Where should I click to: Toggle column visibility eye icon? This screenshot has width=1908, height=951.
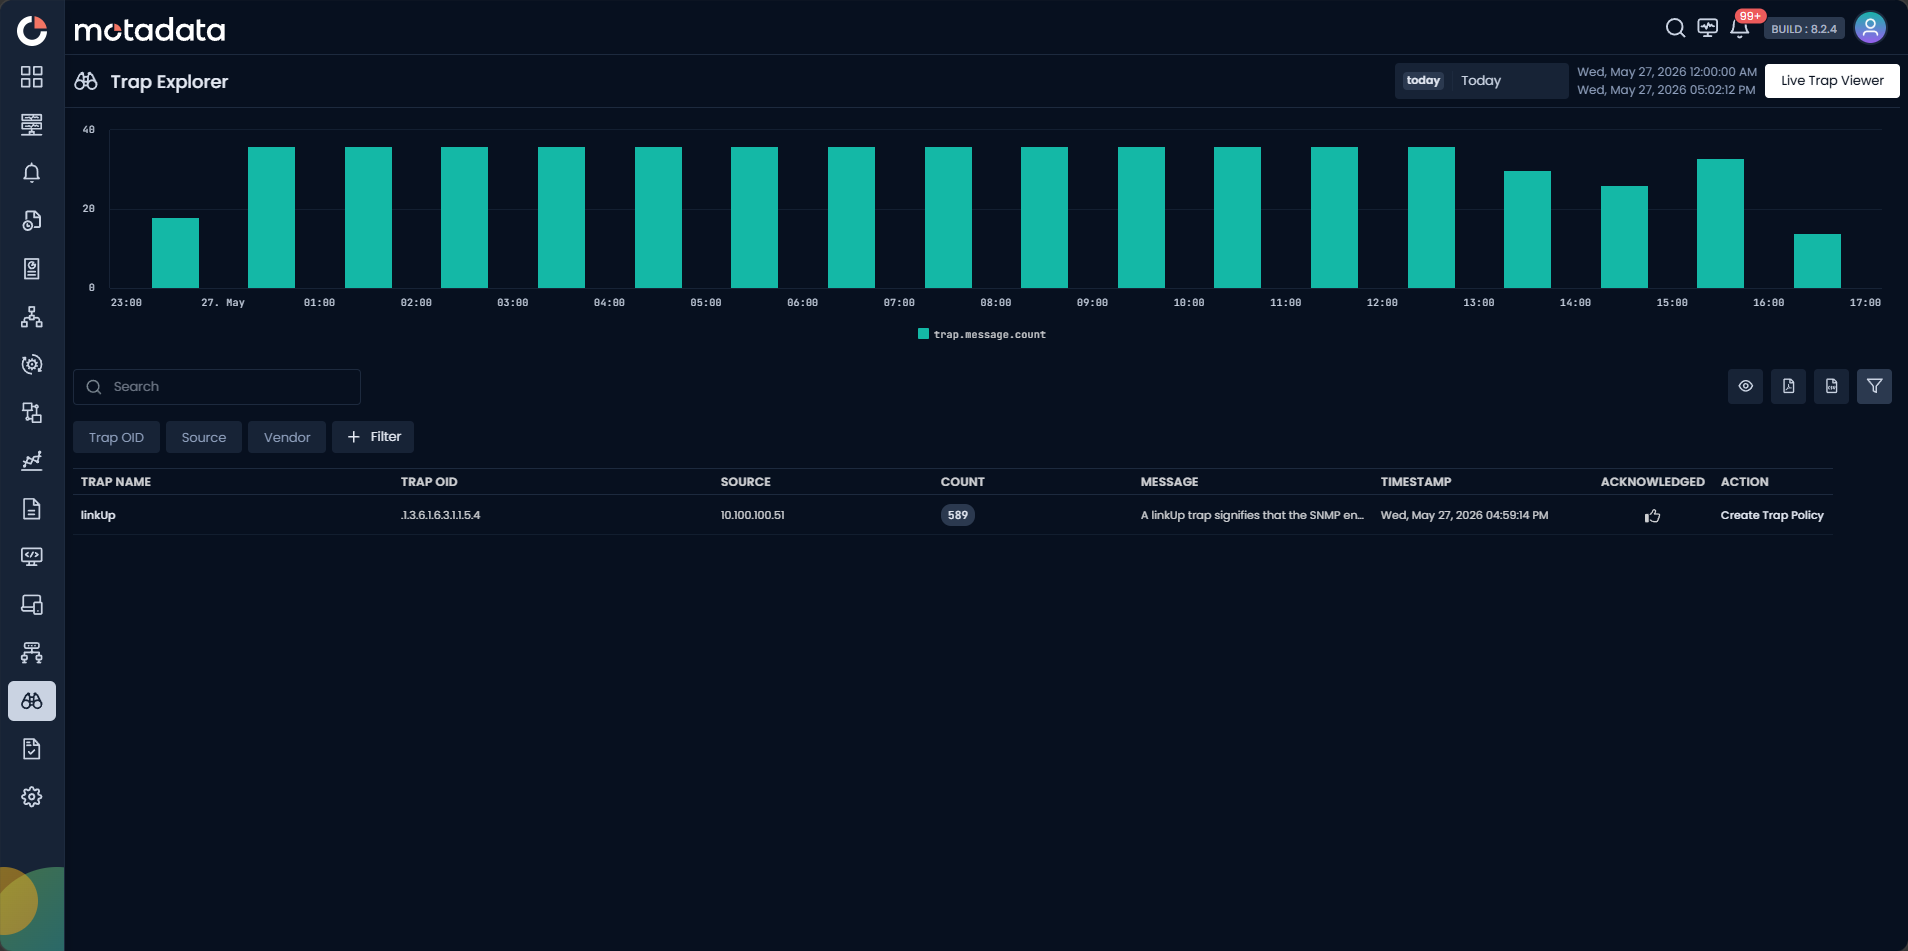tap(1745, 386)
